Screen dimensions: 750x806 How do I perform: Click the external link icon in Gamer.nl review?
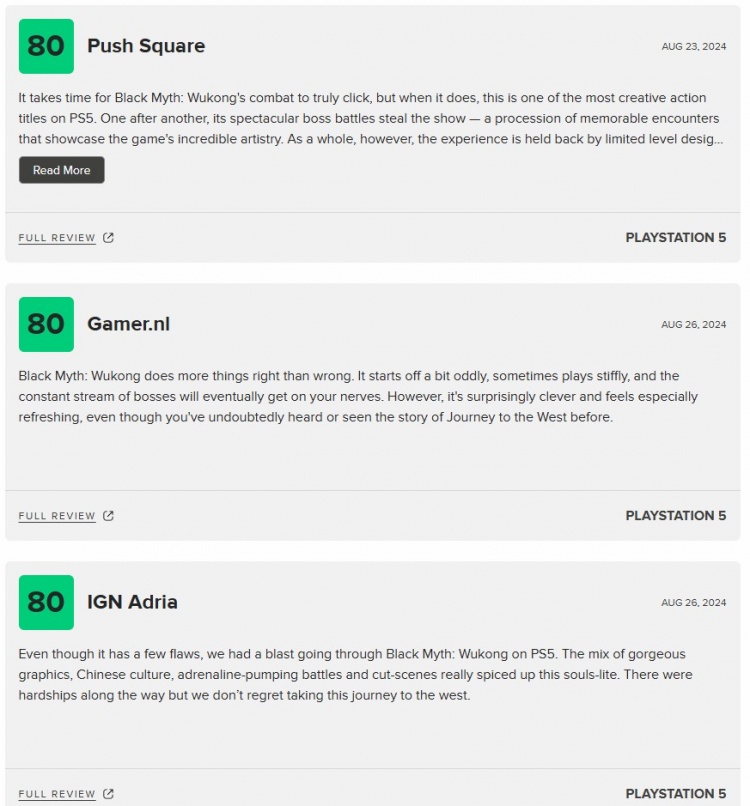(x=108, y=516)
